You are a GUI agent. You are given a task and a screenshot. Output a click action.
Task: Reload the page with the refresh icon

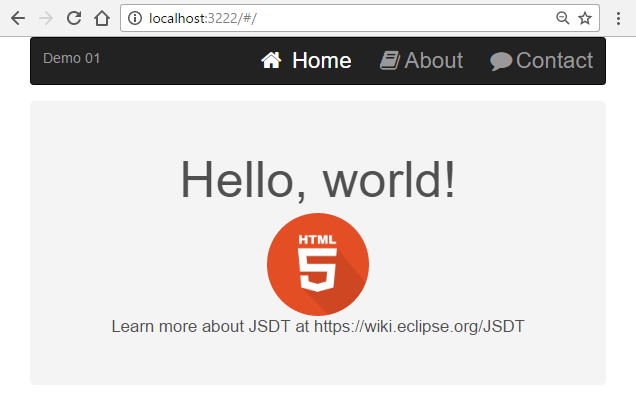tap(74, 18)
